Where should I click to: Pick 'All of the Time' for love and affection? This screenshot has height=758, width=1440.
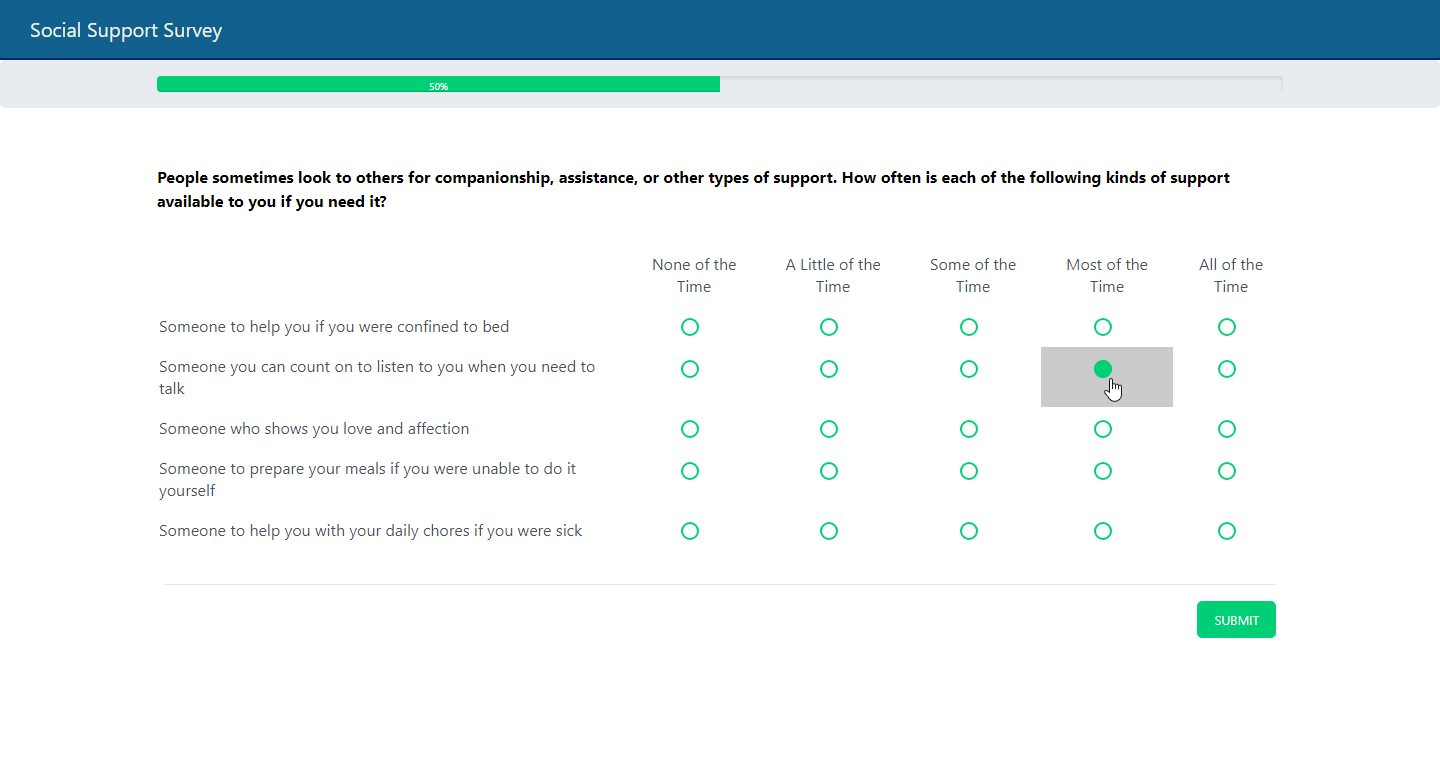click(1227, 429)
